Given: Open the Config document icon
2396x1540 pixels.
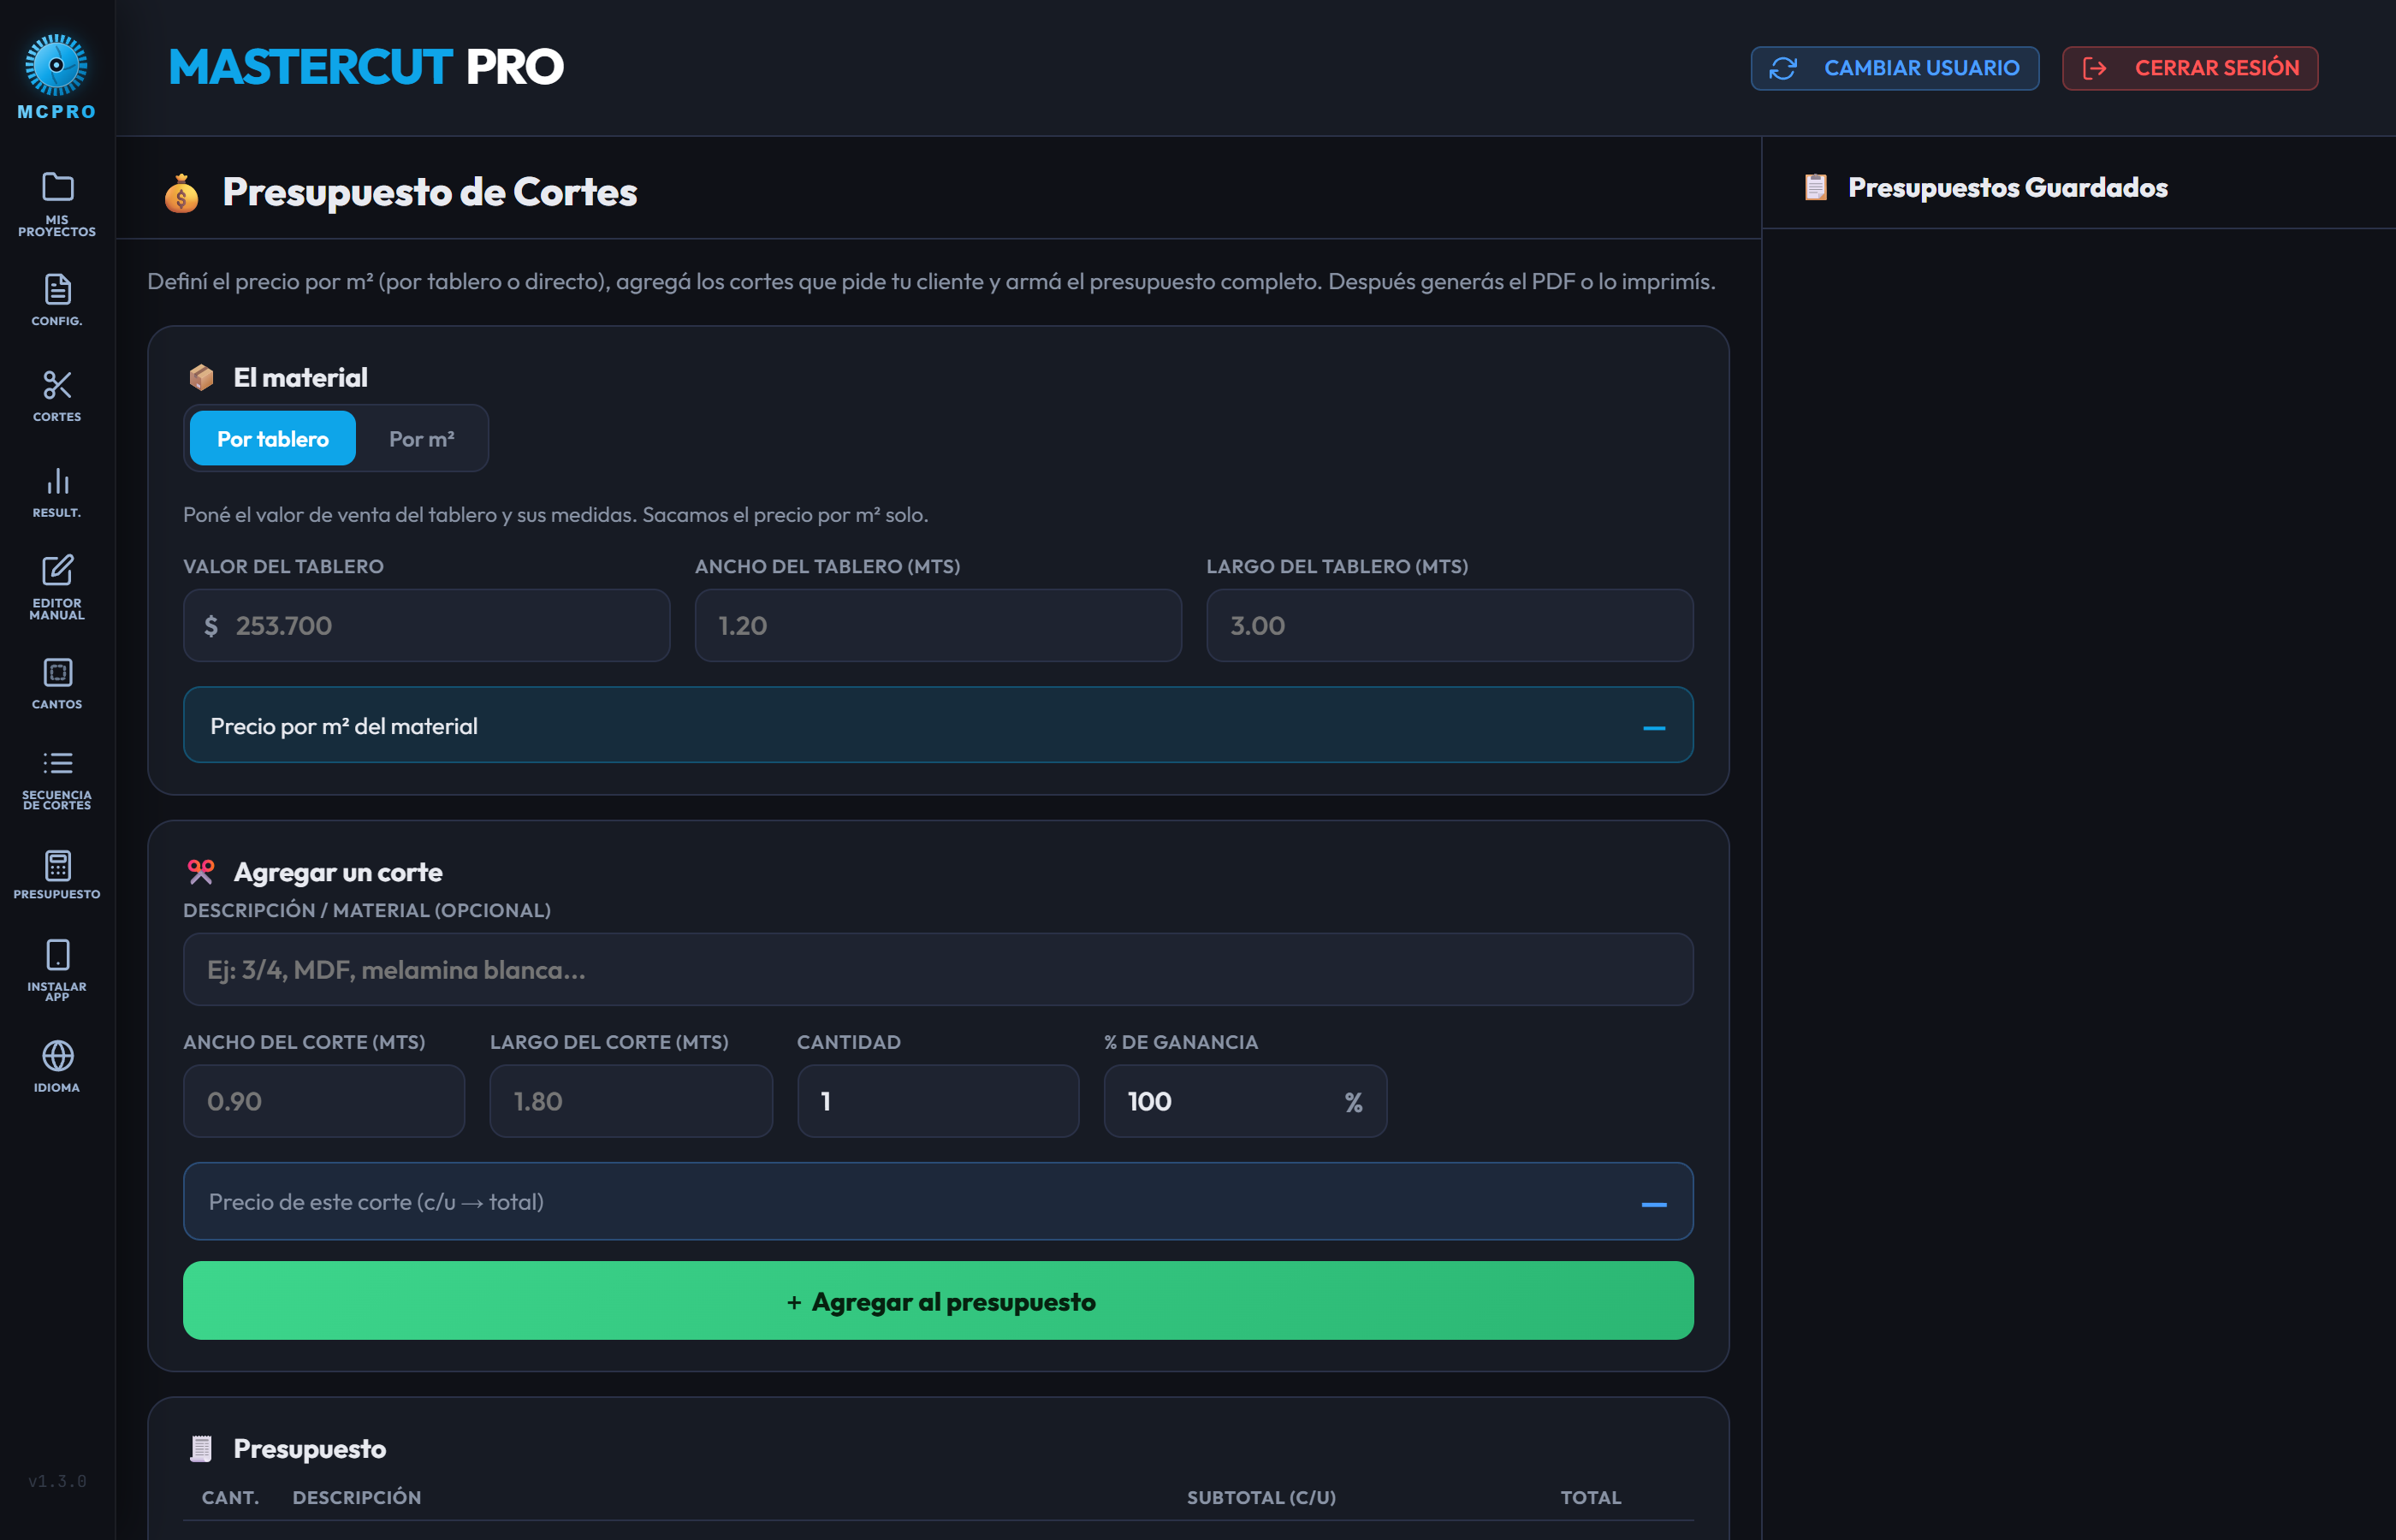Looking at the screenshot, I should coord(57,289).
